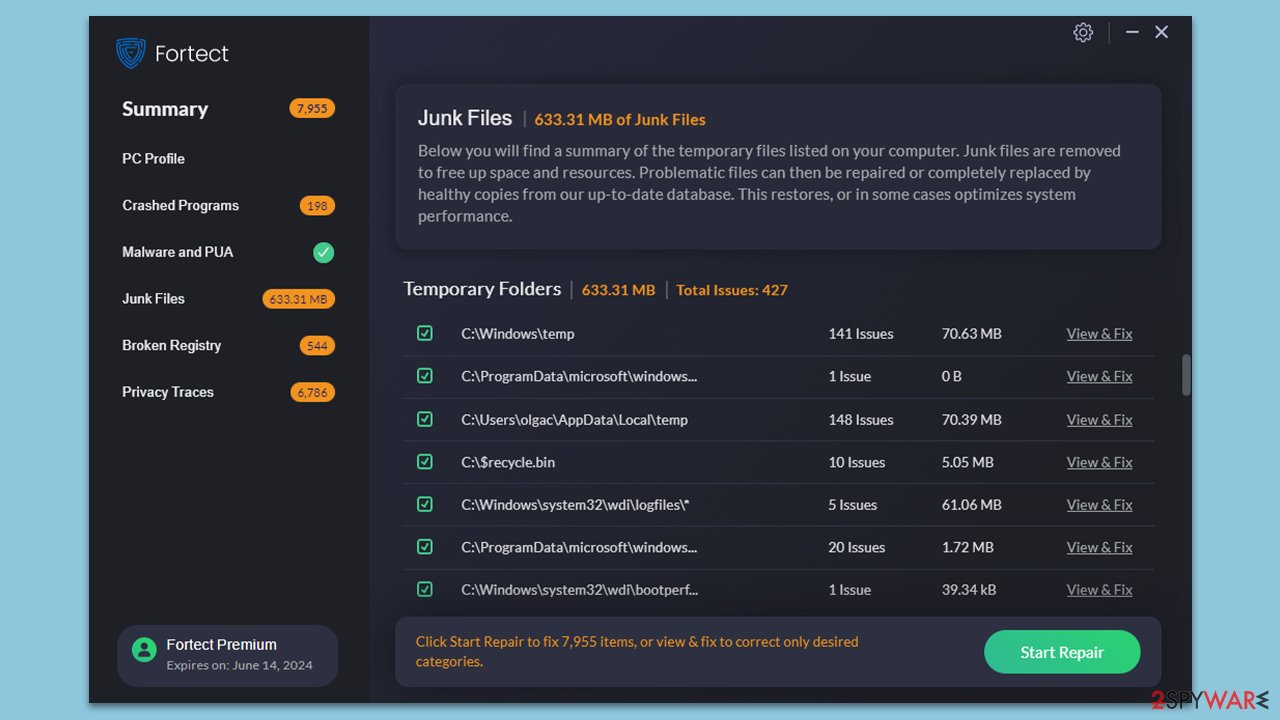Open settings via the gear icon
The height and width of the screenshot is (720, 1280).
coord(1083,32)
